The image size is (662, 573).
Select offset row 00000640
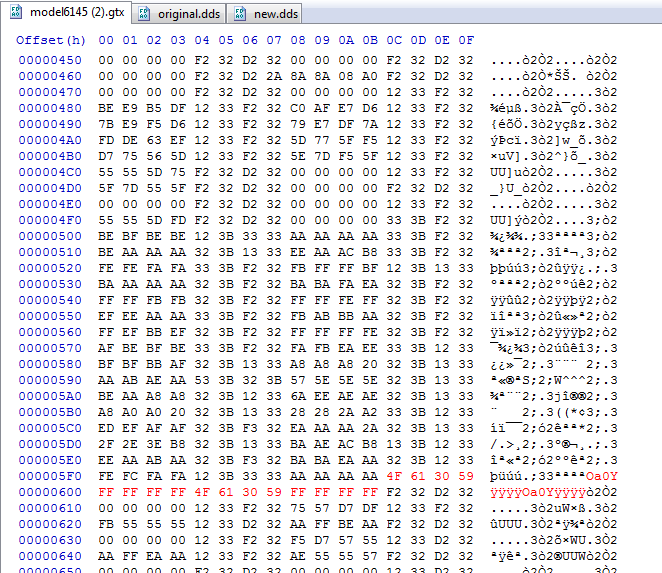click(x=50, y=556)
